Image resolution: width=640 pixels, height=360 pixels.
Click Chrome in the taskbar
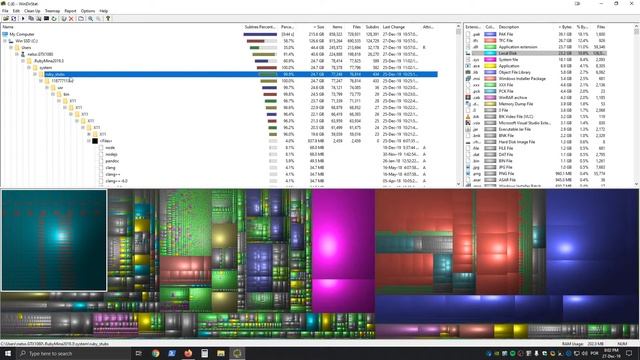[156, 353]
